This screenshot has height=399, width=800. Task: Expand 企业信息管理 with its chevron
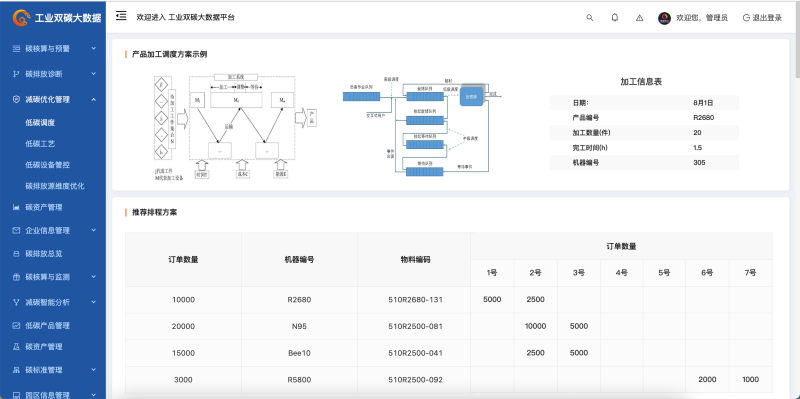(93, 231)
